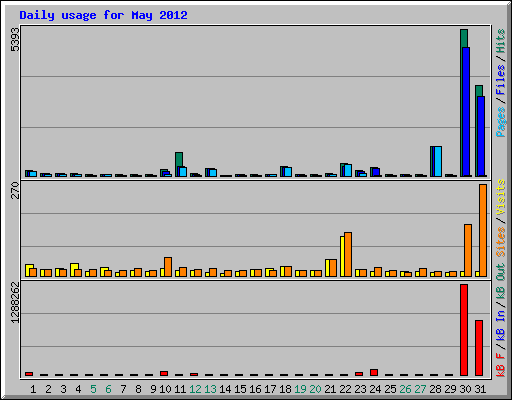Screen dimensions: 512x400
Task: Click day label 31 on x-axis
Action: [480, 389]
